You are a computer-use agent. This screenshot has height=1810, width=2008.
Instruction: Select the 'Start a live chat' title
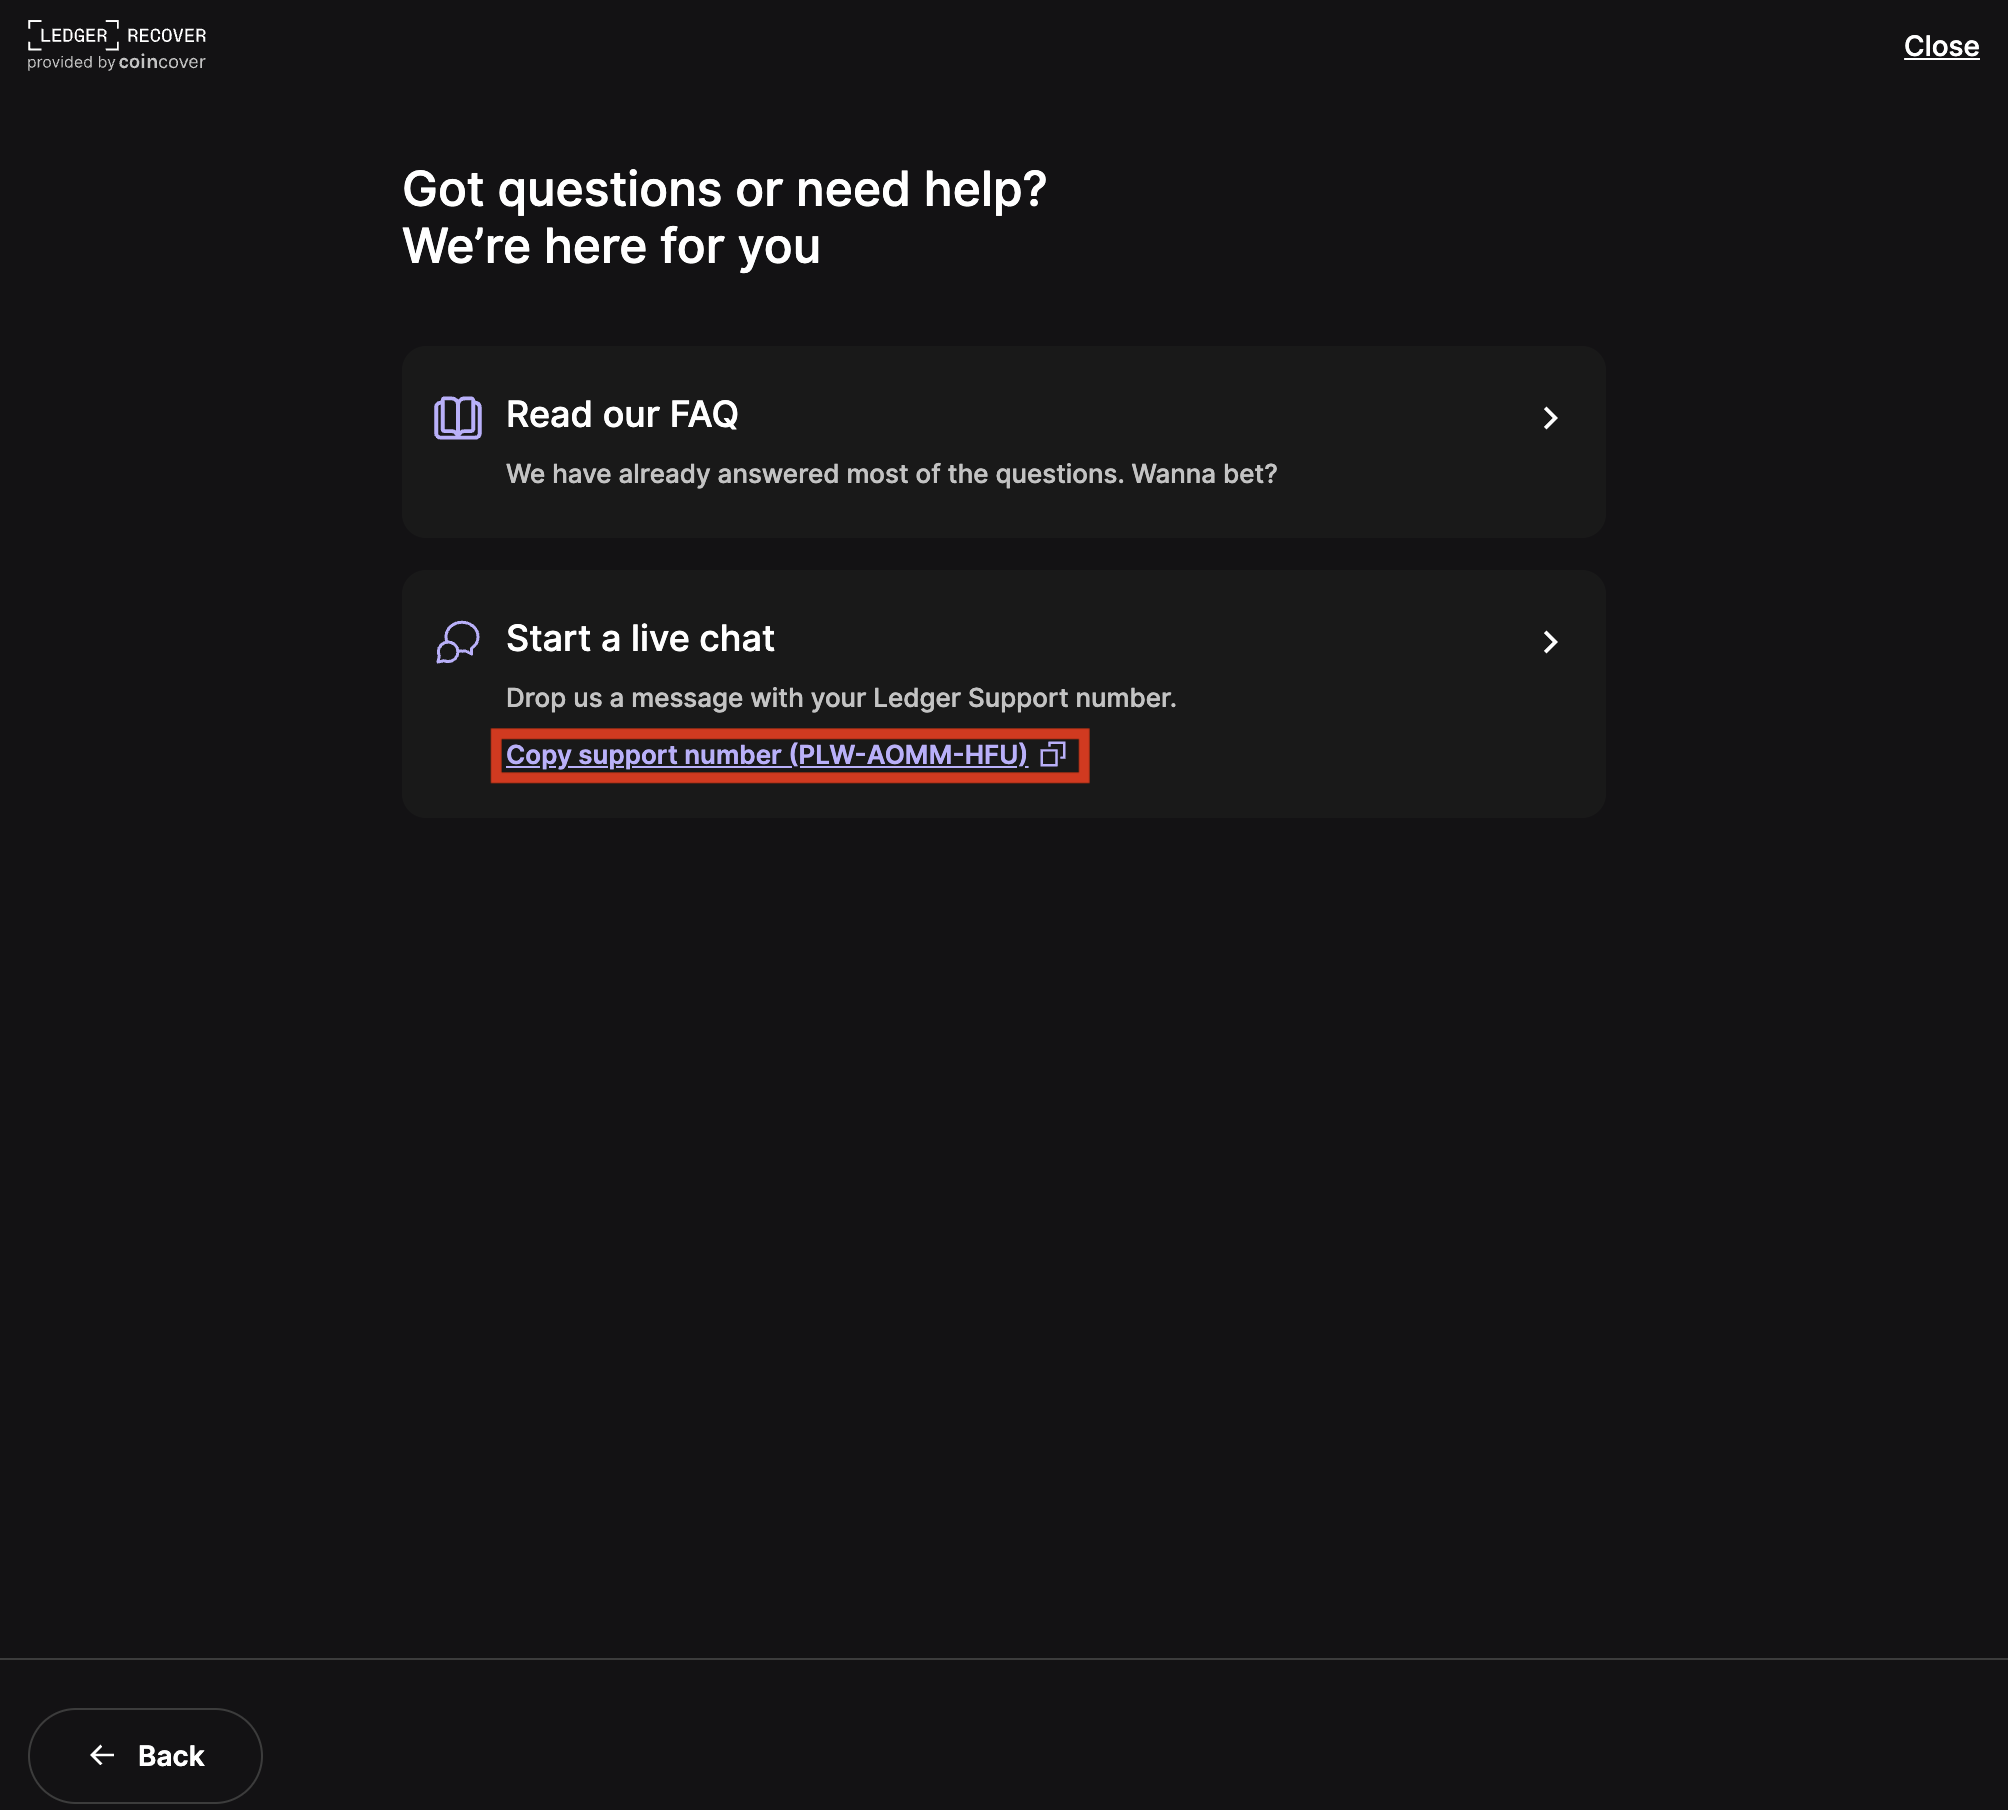[640, 638]
